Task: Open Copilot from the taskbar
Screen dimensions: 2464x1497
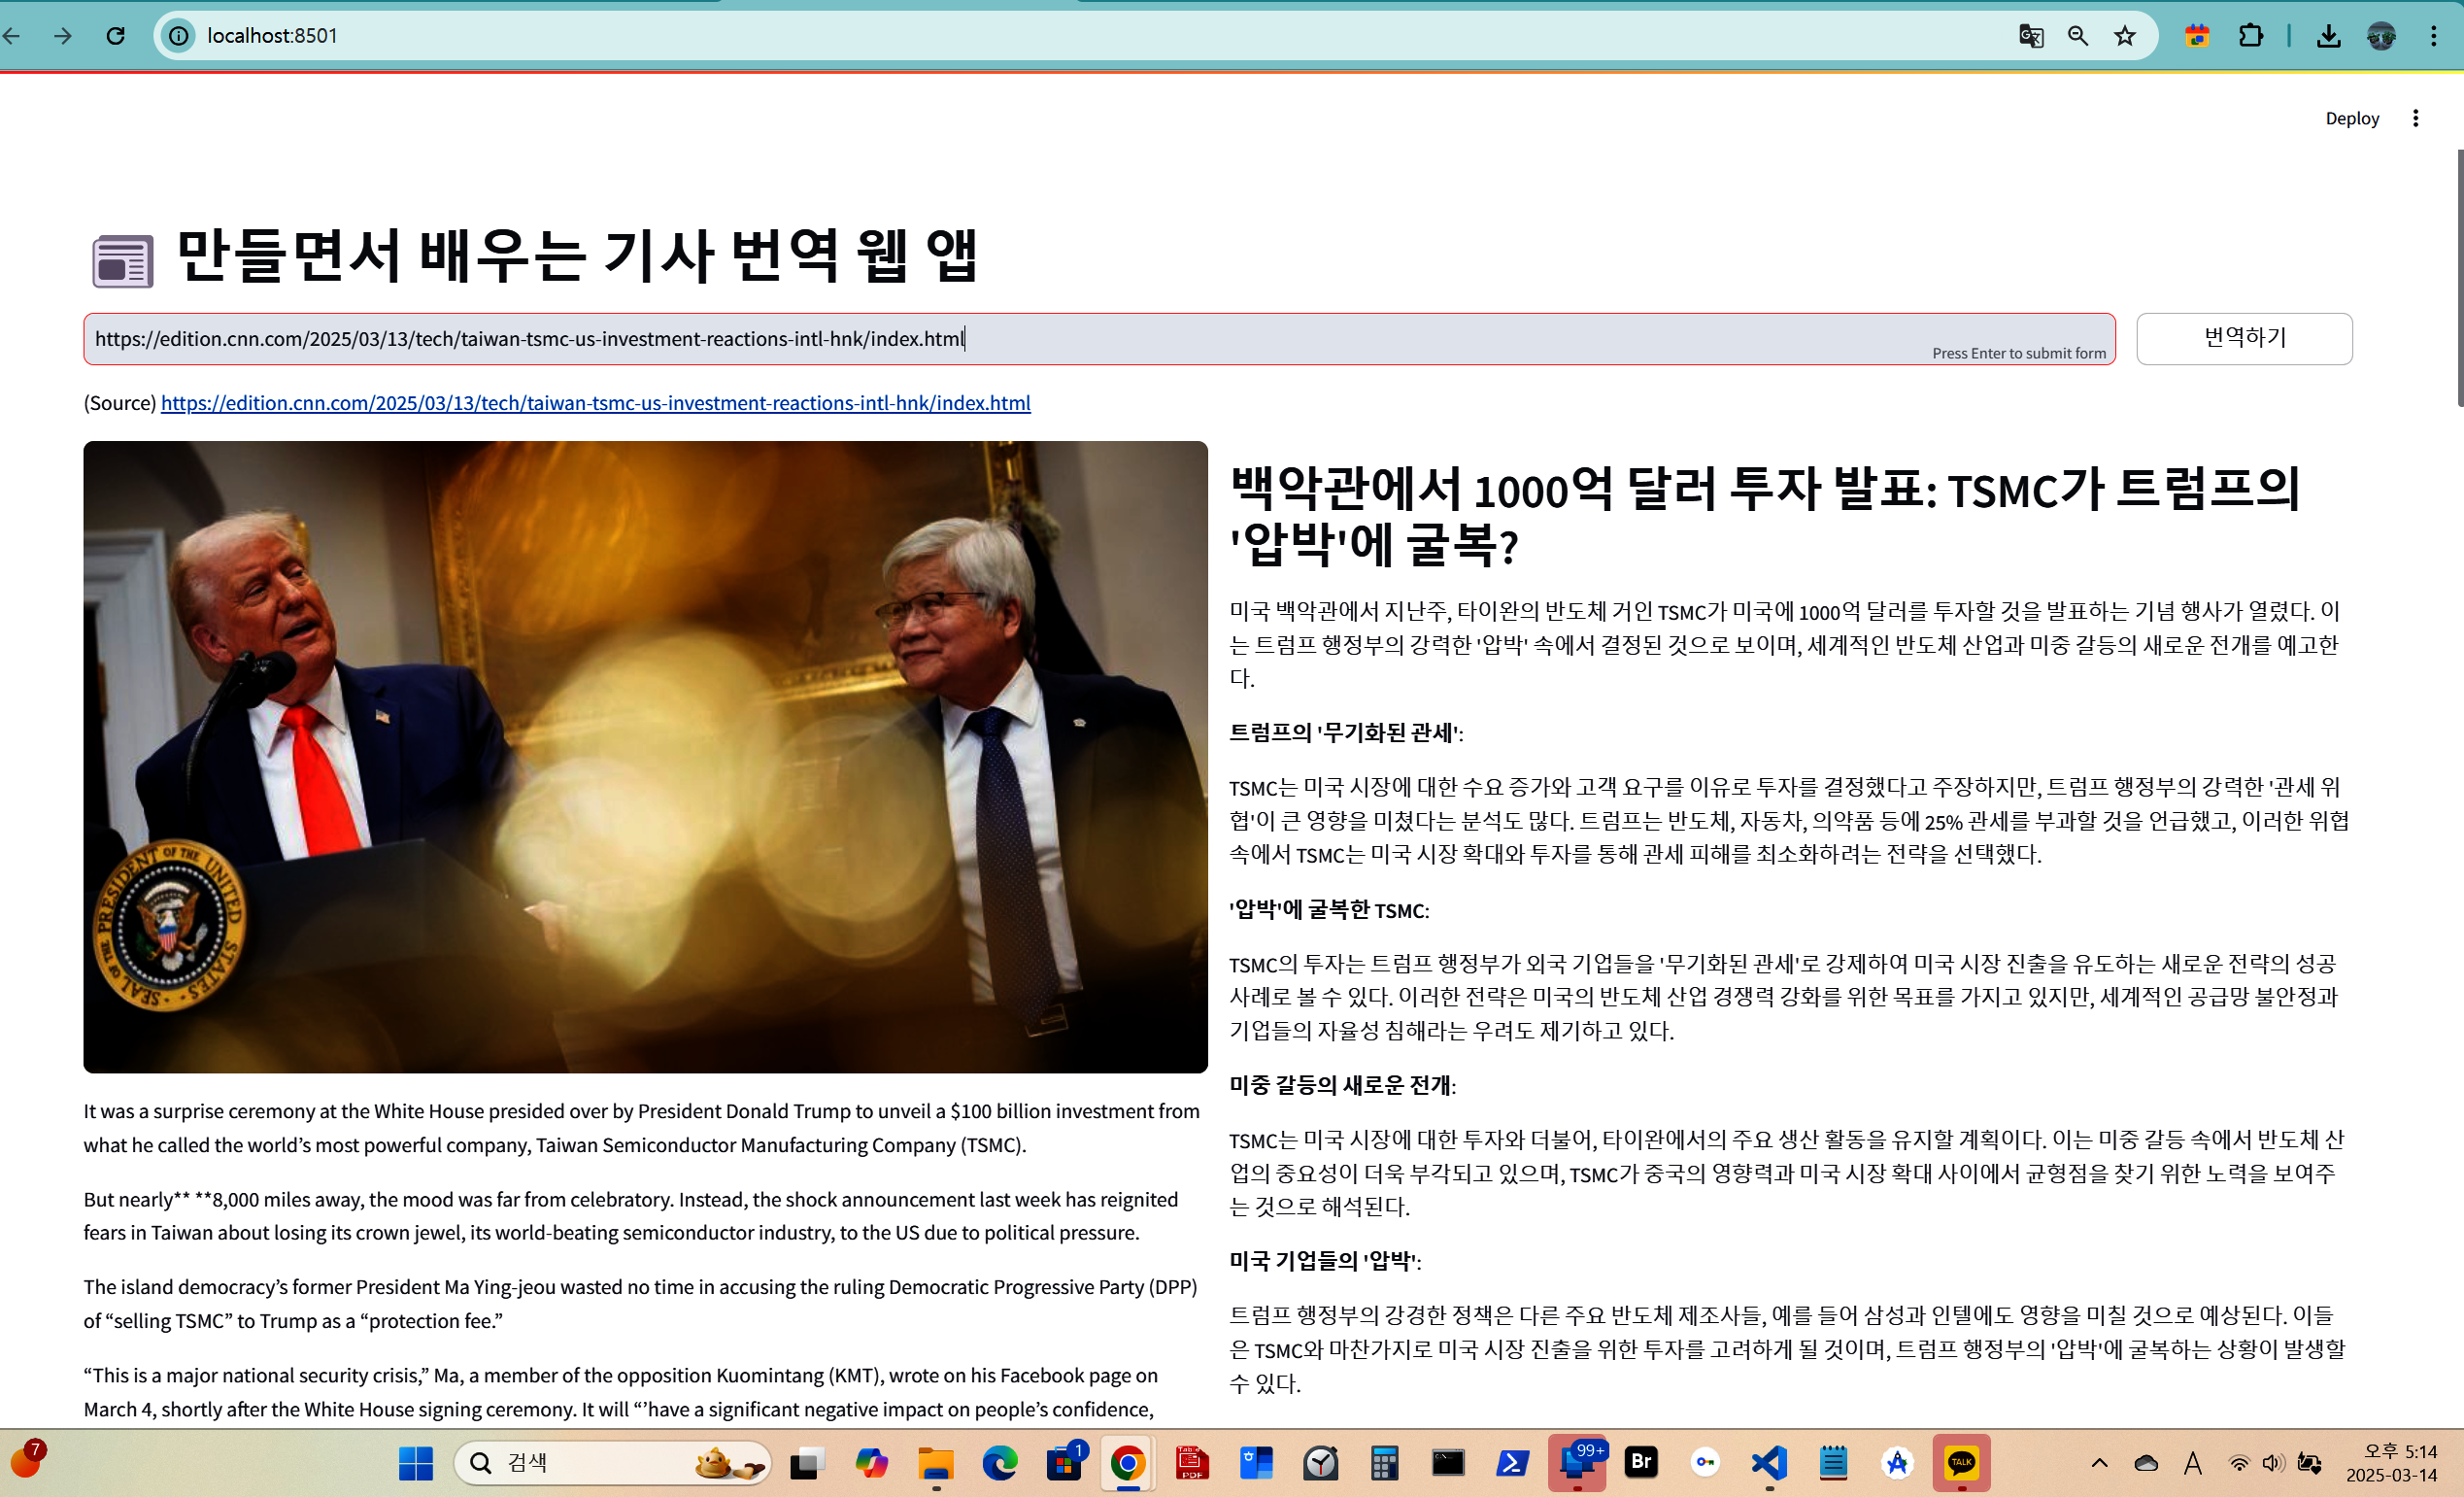Action: coord(871,1463)
